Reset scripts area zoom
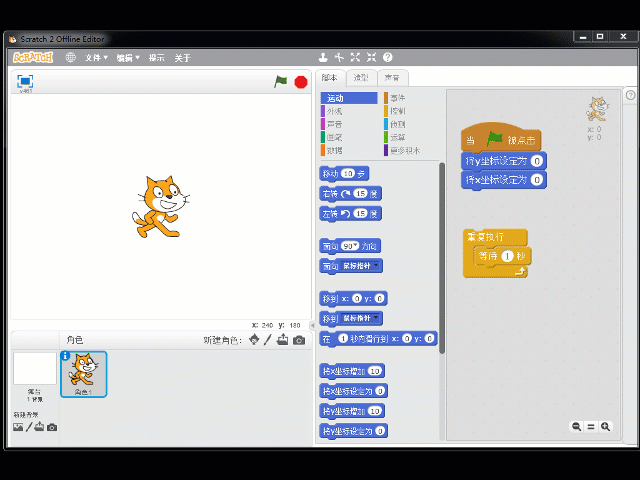The height and width of the screenshot is (480, 640). click(x=591, y=427)
